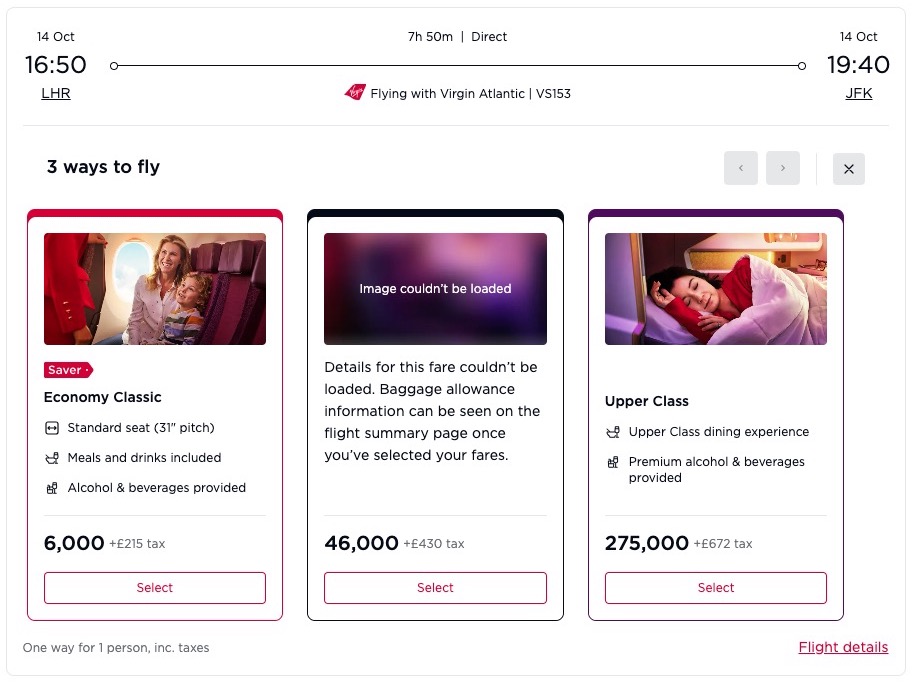Click the alcohol and beverages icon in Economy Classic

click(x=53, y=488)
